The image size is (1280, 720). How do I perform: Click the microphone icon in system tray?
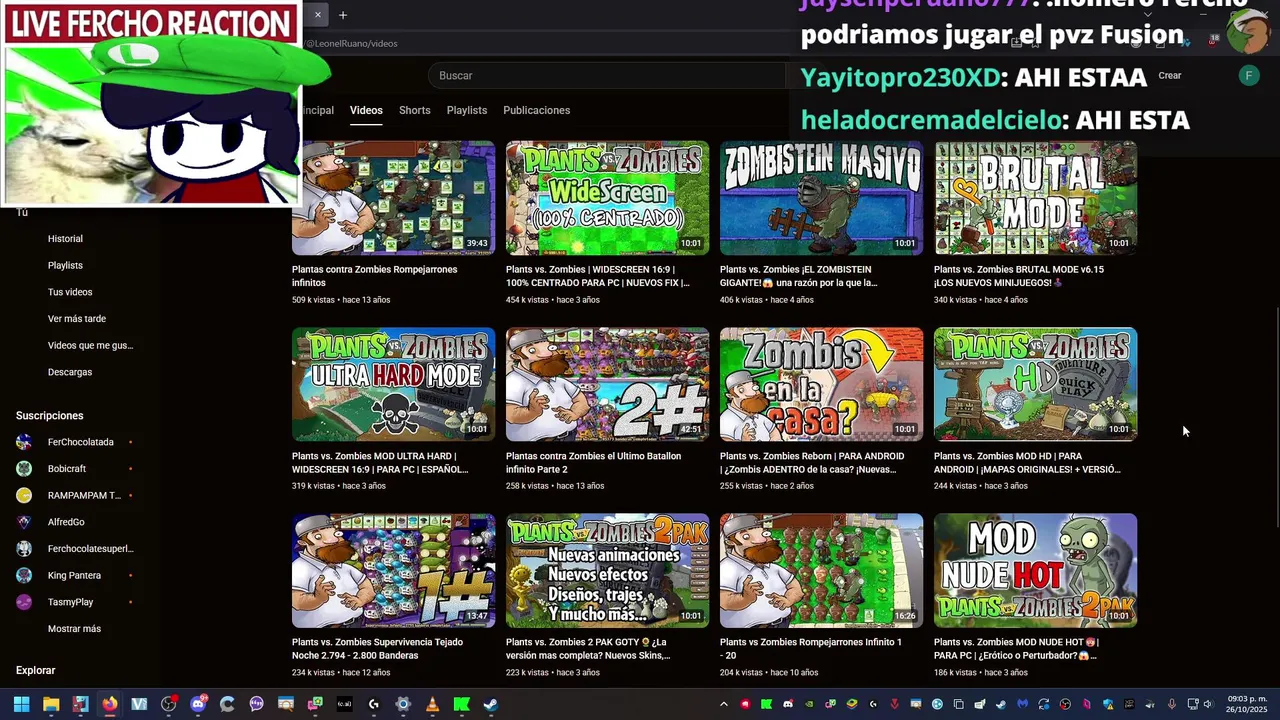click(1172, 704)
